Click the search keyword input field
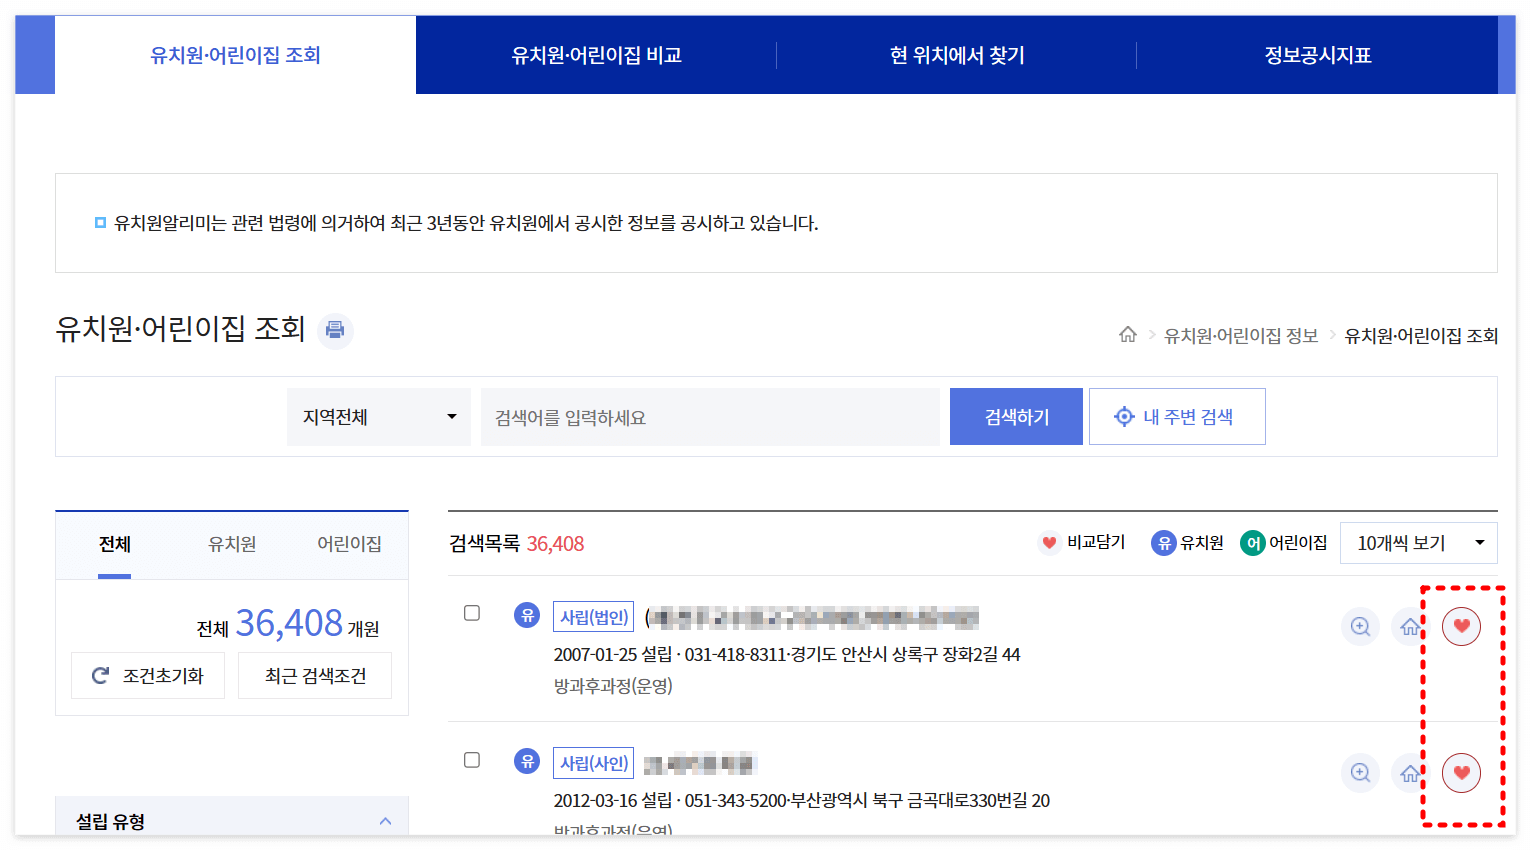This screenshot has height=850, width=1531. (710, 416)
